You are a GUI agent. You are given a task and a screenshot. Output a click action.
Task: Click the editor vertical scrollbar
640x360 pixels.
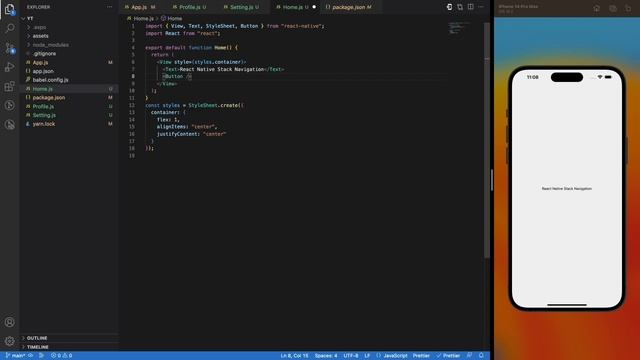coord(487,140)
